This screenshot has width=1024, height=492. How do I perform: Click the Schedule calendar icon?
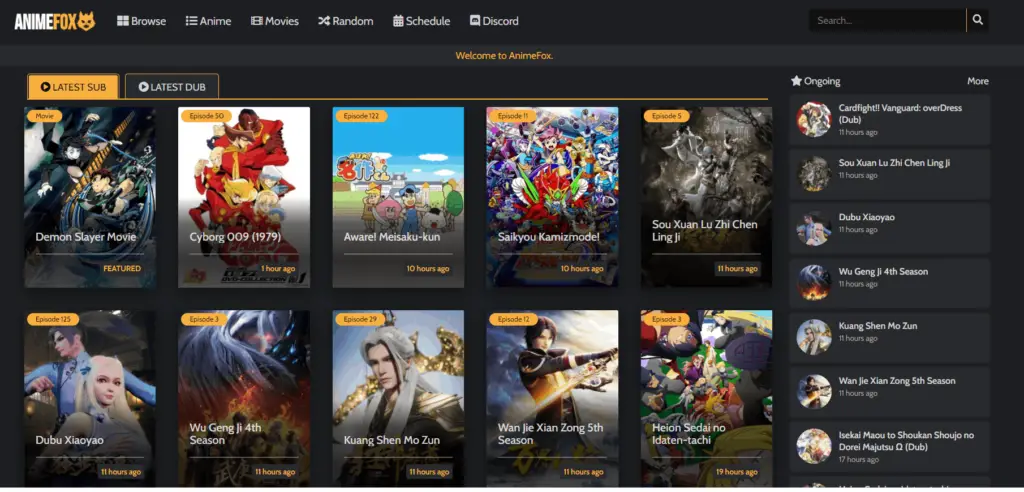click(x=398, y=21)
